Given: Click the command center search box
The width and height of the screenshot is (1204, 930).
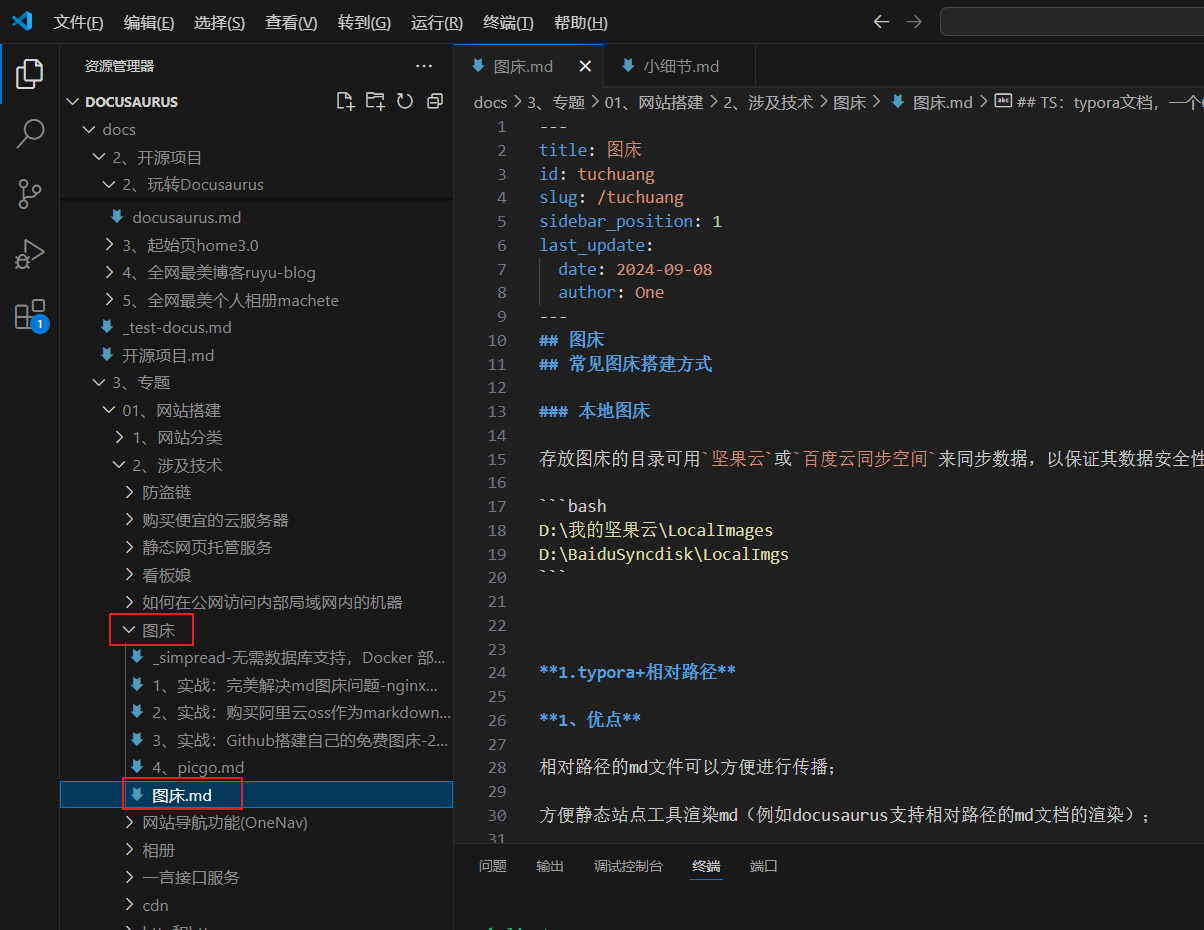Looking at the screenshot, I should (x=1072, y=22).
